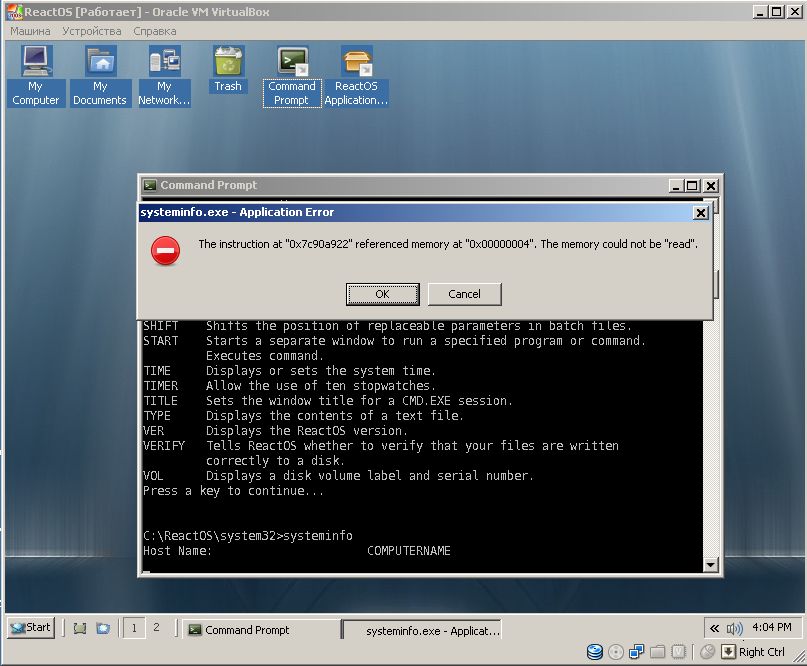807x666 pixels.
Task: Close the systeminfo.exe error dialog
Action: point(700,213)
